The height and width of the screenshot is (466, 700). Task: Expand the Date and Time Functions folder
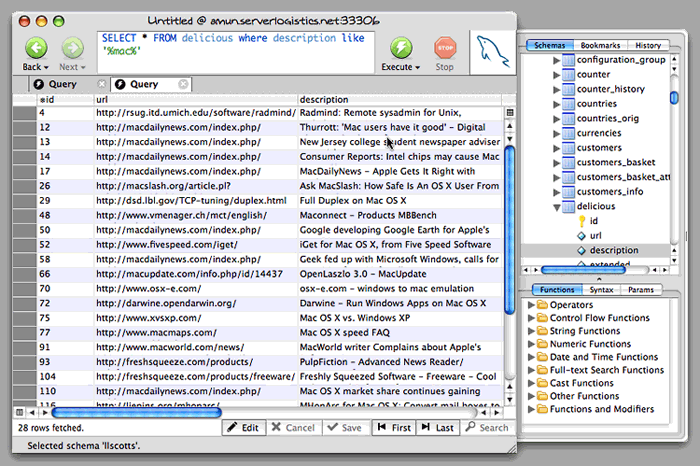coord(531,357)
